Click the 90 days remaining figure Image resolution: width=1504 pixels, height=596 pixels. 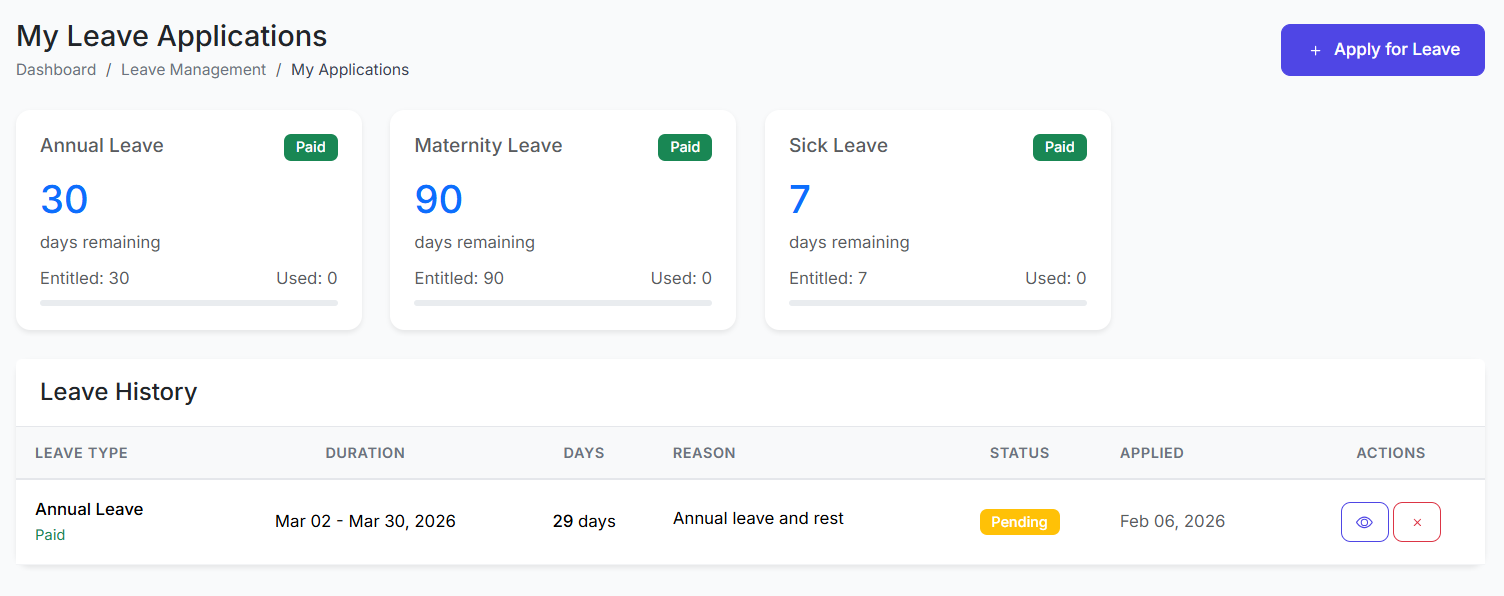point(439,200)
